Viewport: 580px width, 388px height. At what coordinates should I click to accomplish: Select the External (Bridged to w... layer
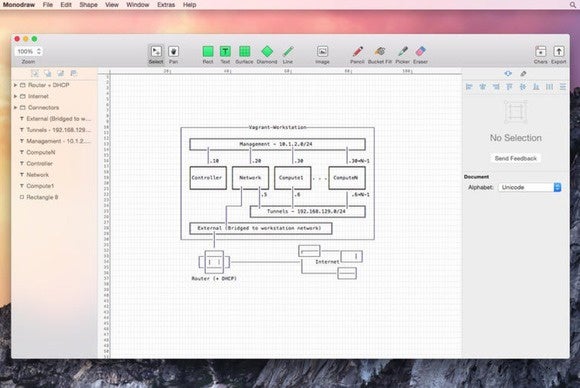click(x=55, y=119)
